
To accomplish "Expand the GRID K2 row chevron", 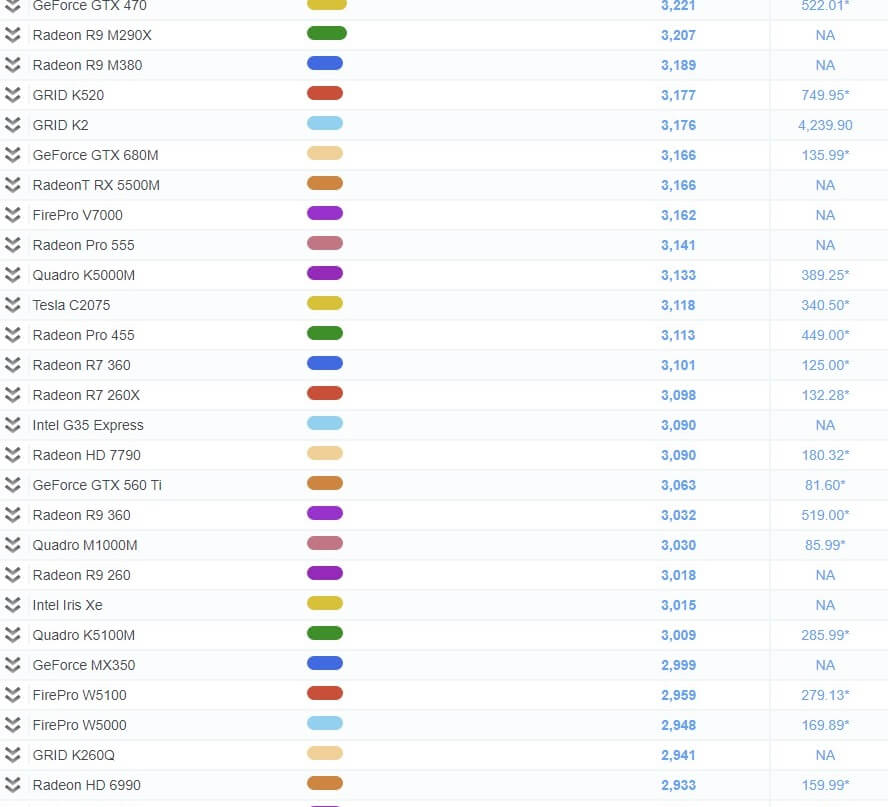I will pos(12,125).
